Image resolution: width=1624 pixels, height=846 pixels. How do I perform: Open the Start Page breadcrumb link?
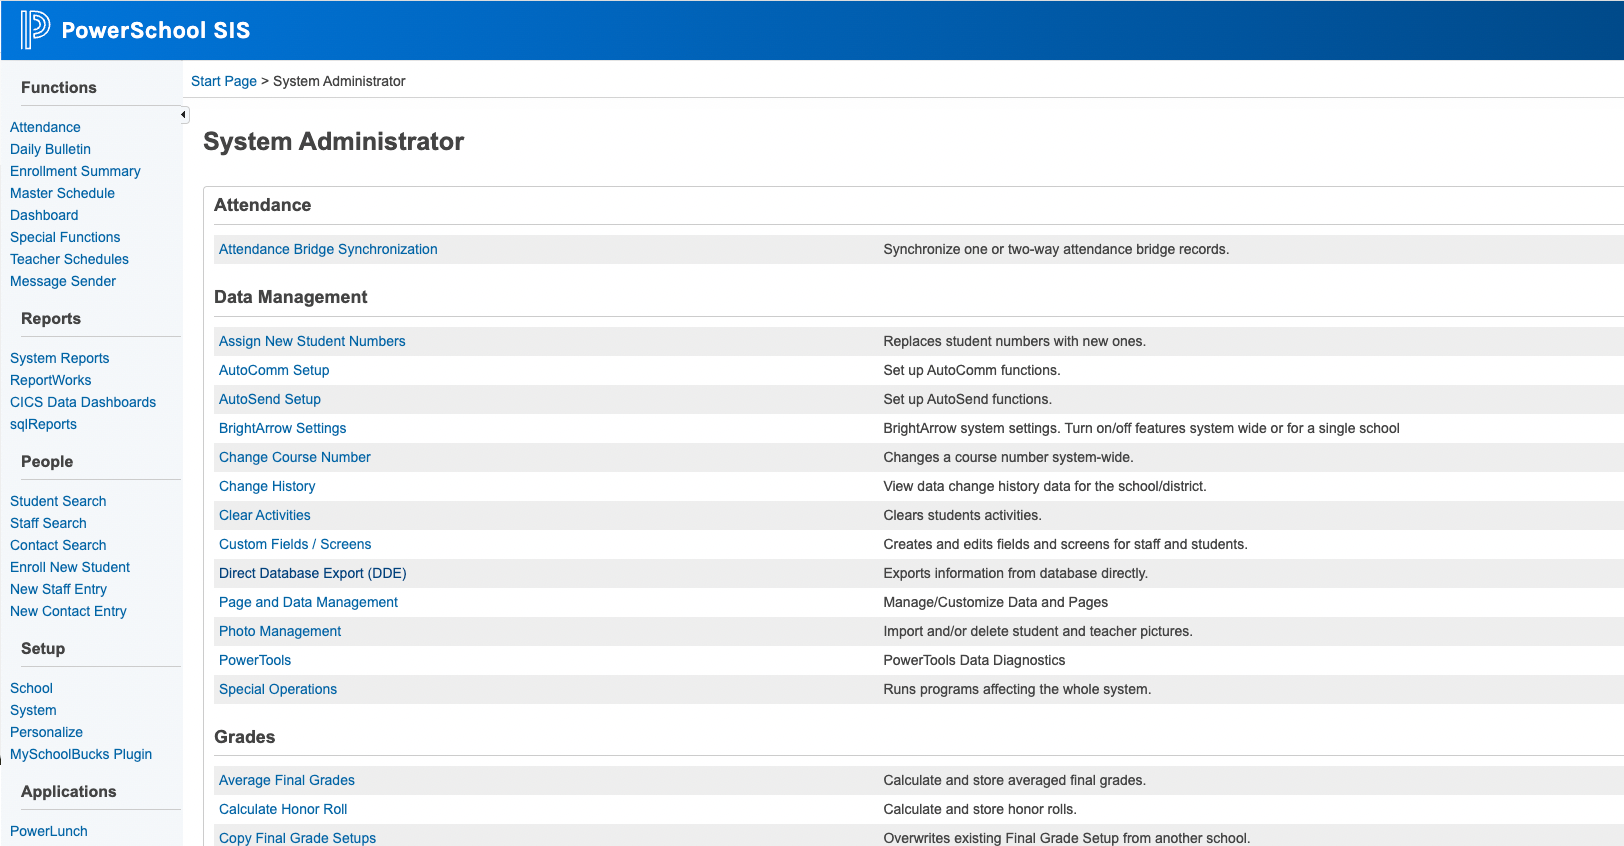224,81
